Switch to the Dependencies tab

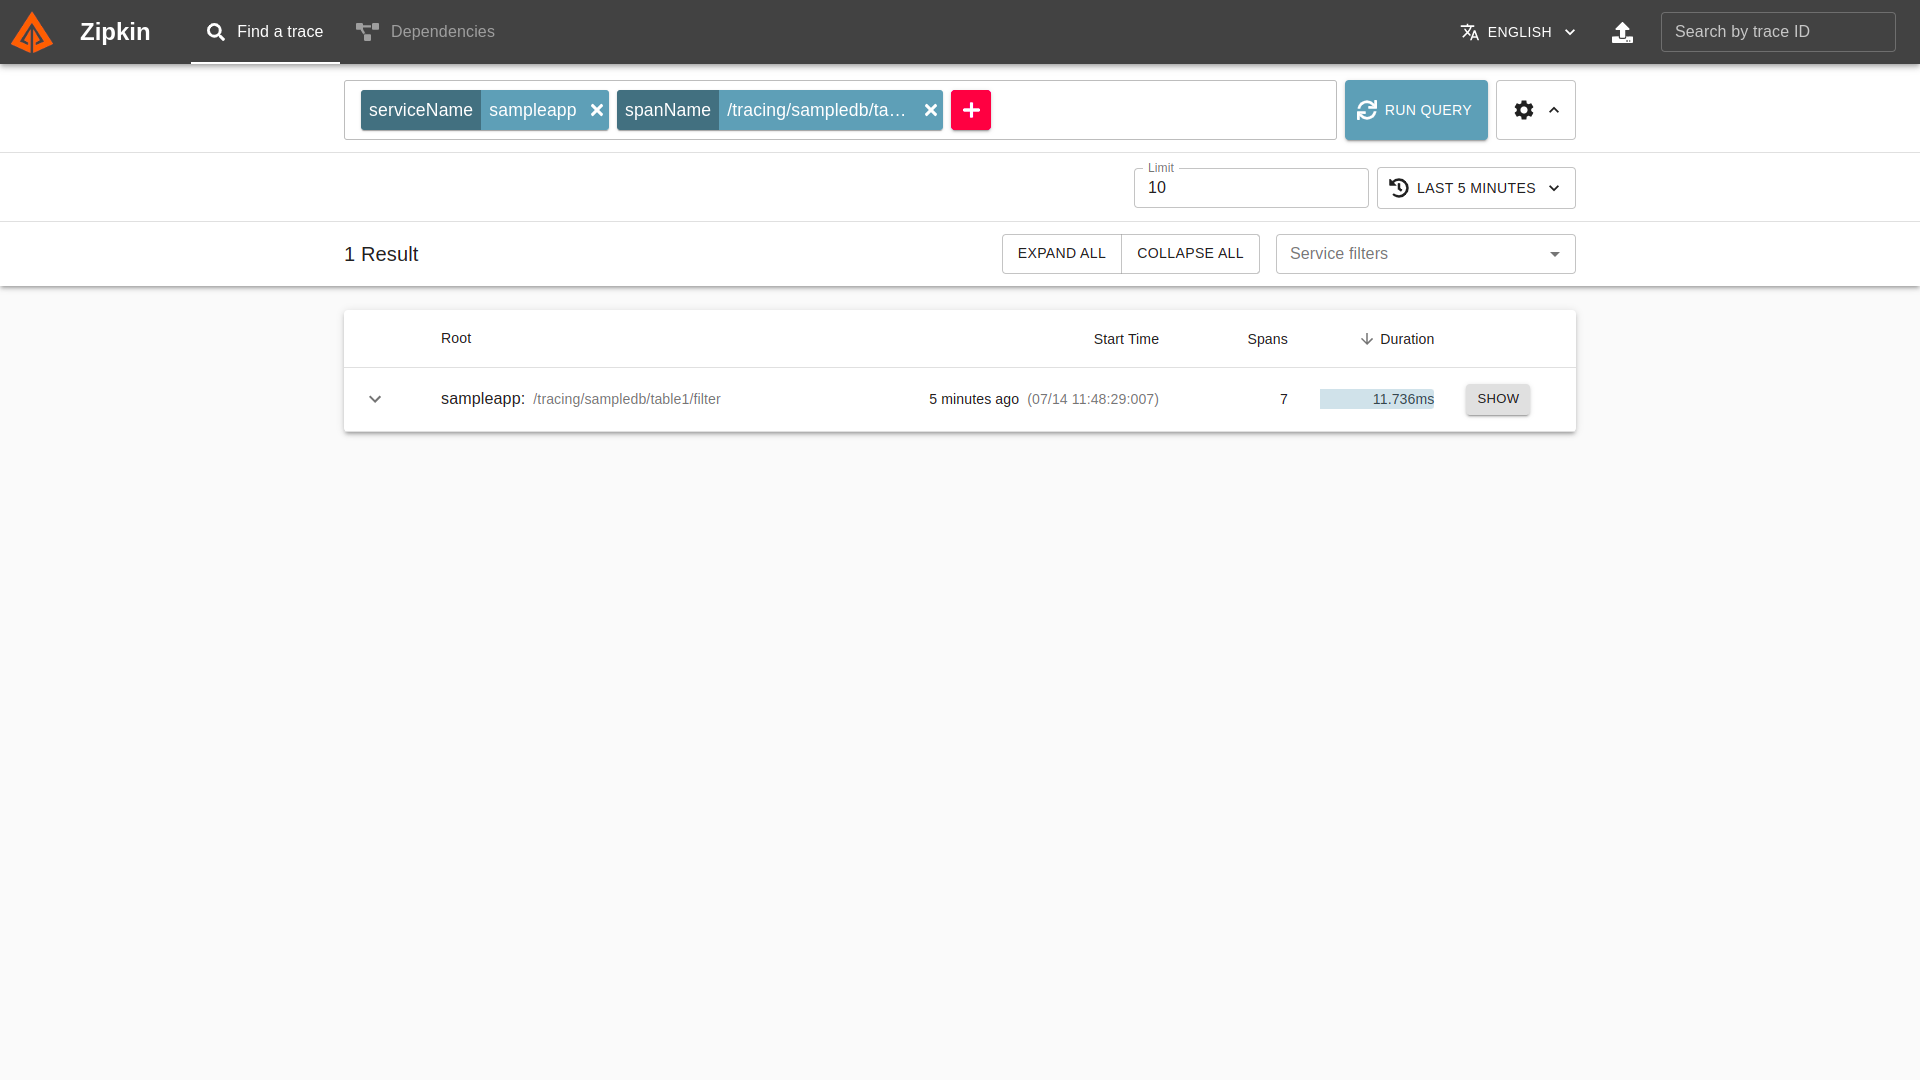pyautogui.click(x=425, y=32)
